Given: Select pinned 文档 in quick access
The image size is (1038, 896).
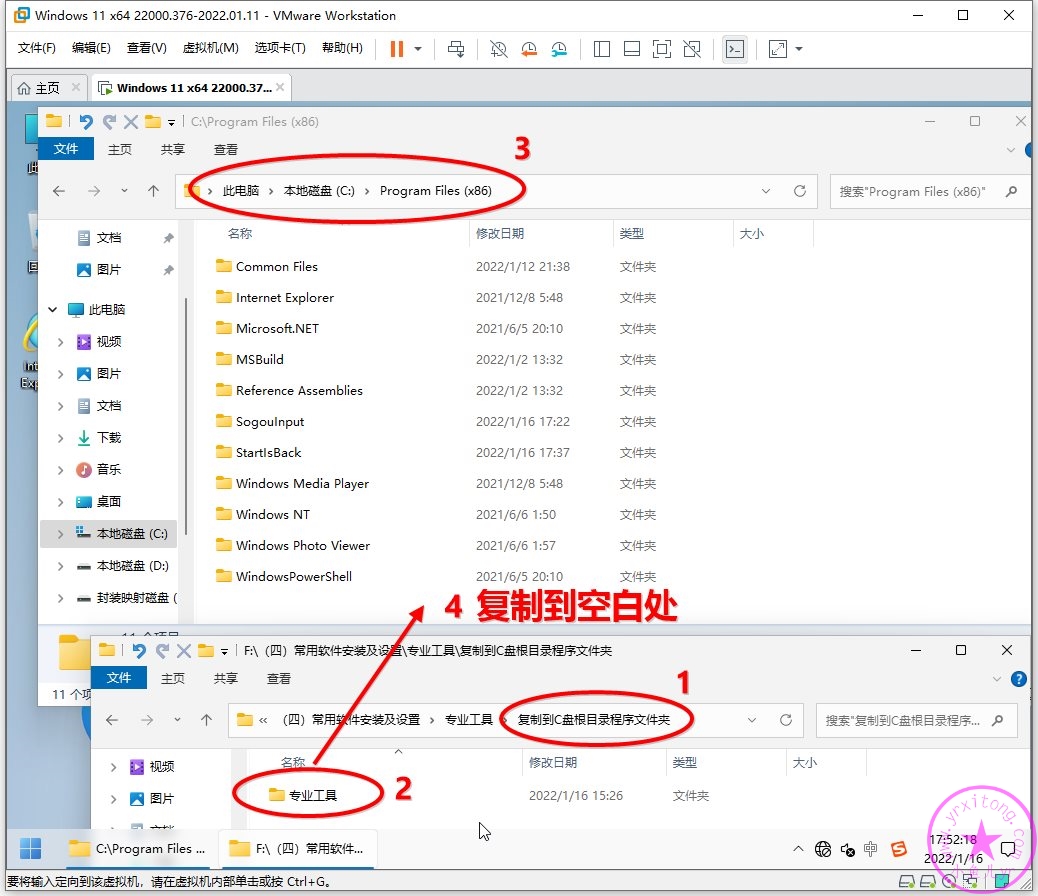Looking at the screenshot, I should point(109,237).
